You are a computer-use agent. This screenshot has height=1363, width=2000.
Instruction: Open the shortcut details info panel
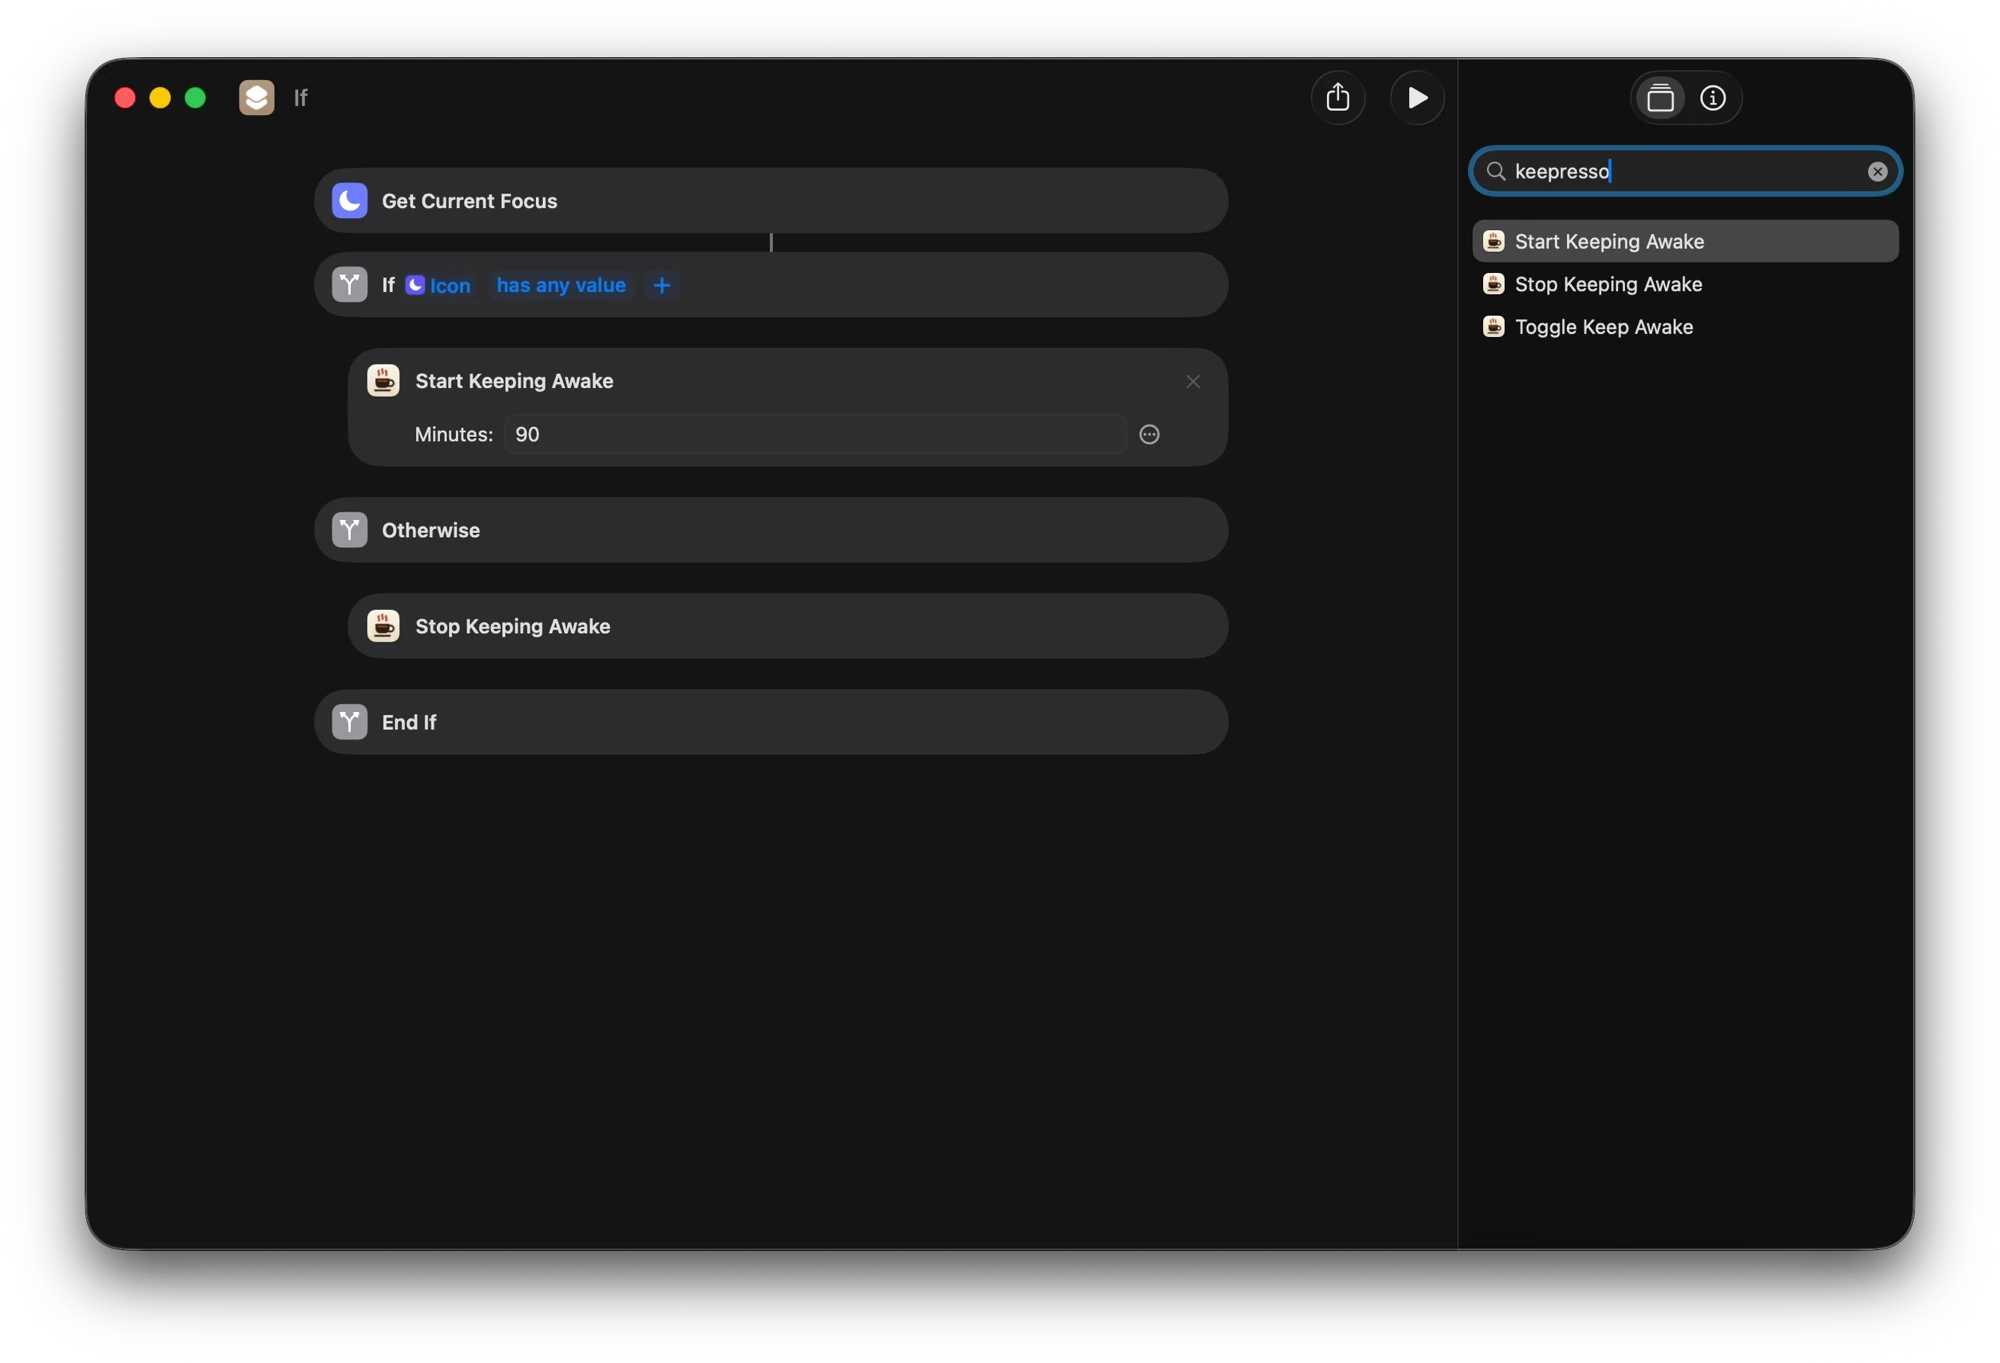(x=1713, y=98)
